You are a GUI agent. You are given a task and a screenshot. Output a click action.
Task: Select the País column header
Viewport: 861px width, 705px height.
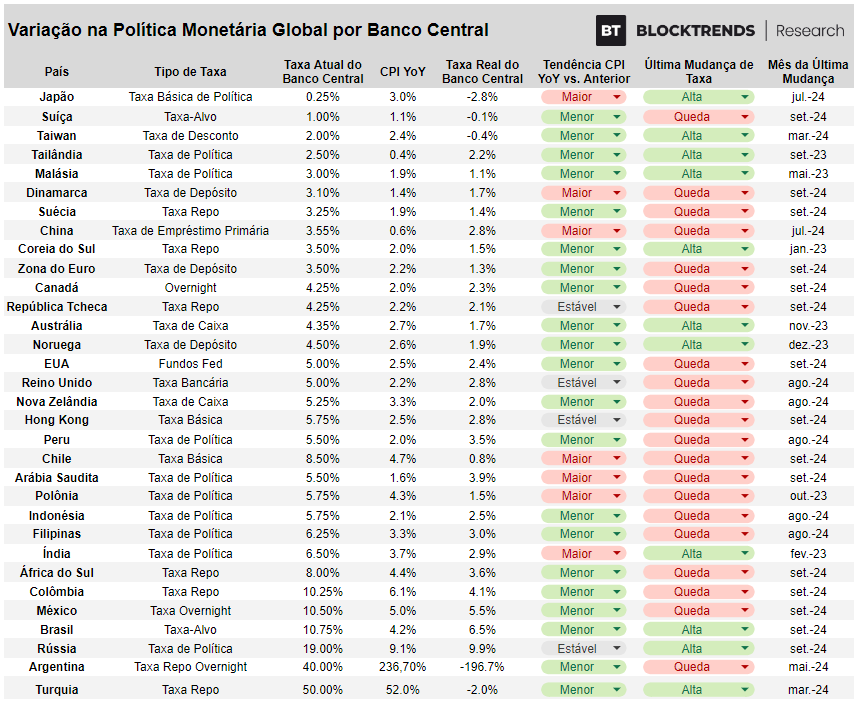pos(57,72)
